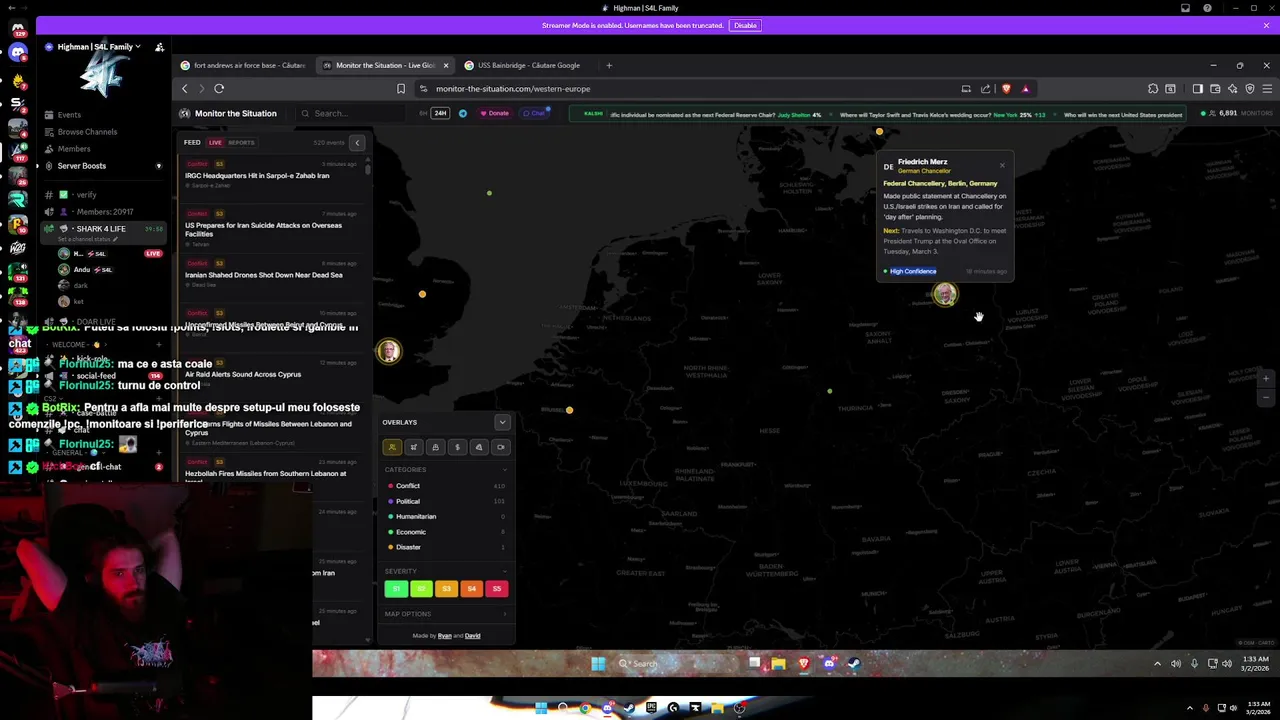The width and height of the screenshot is (1280, 720).
Task: Reload the page
Action: pos(219,89)
